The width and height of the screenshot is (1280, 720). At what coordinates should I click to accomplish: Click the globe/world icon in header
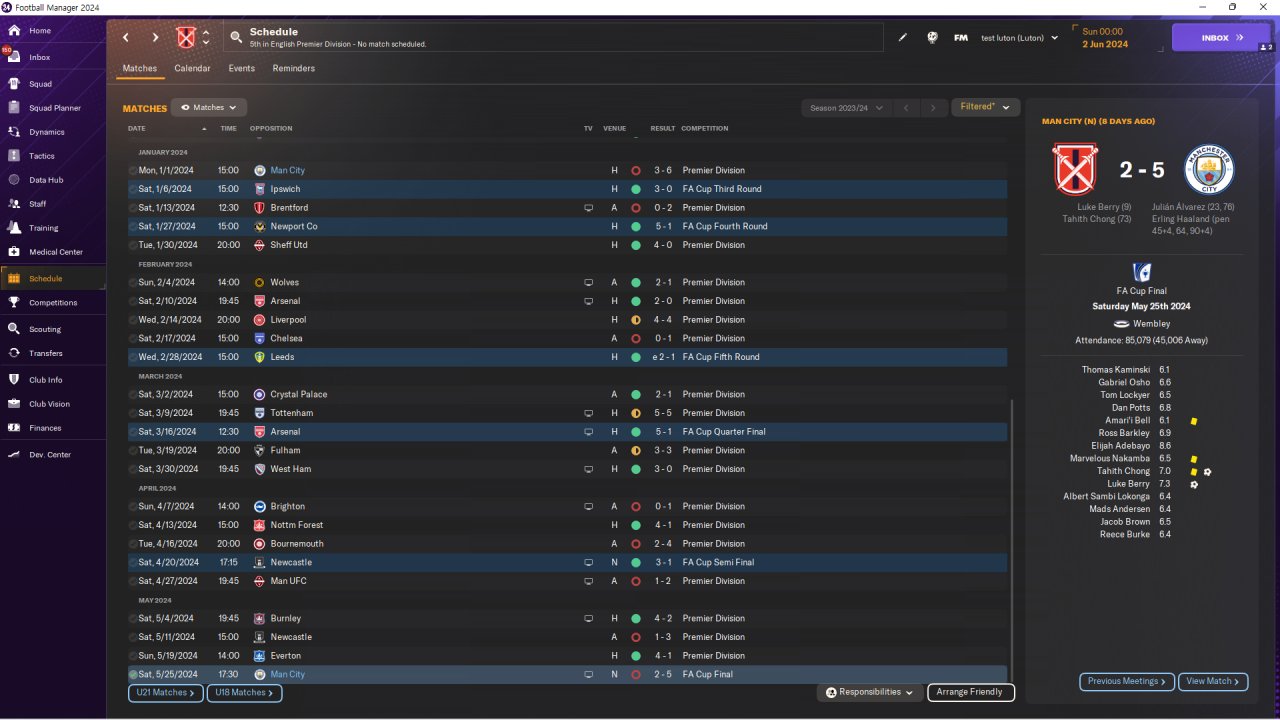pos(932,38)
